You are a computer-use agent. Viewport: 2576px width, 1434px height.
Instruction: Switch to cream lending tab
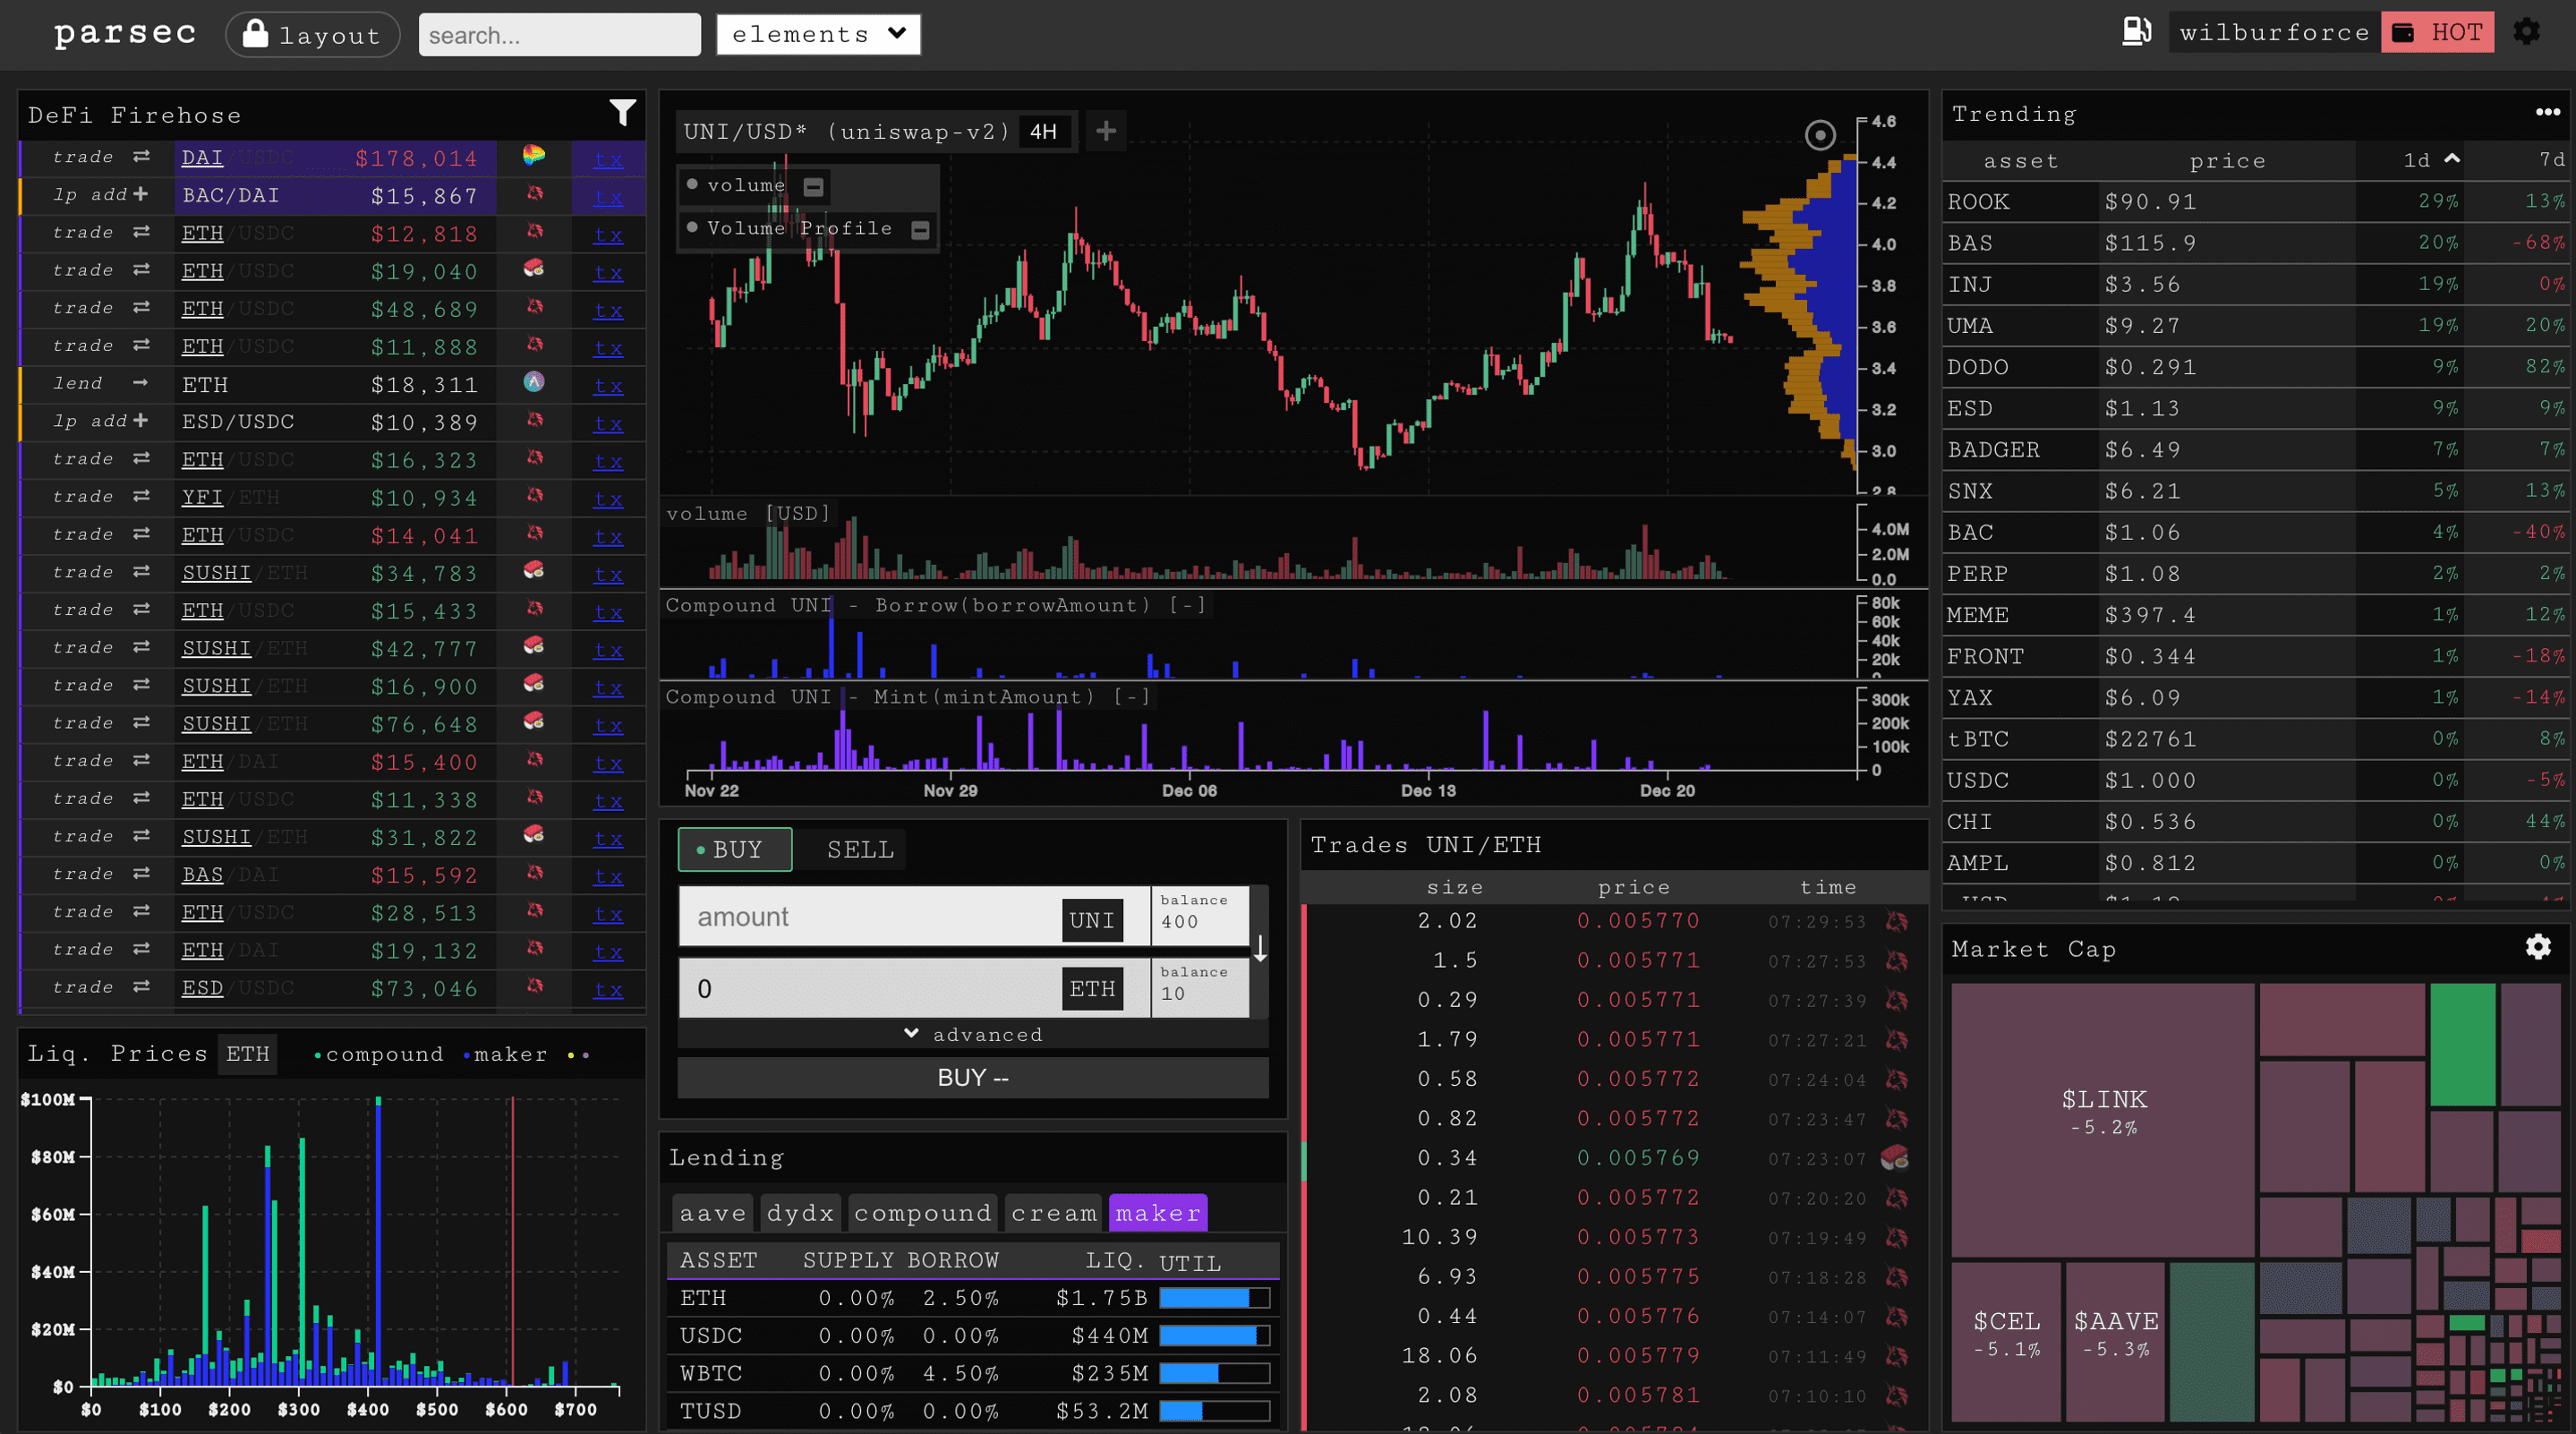[1053, 1213]
